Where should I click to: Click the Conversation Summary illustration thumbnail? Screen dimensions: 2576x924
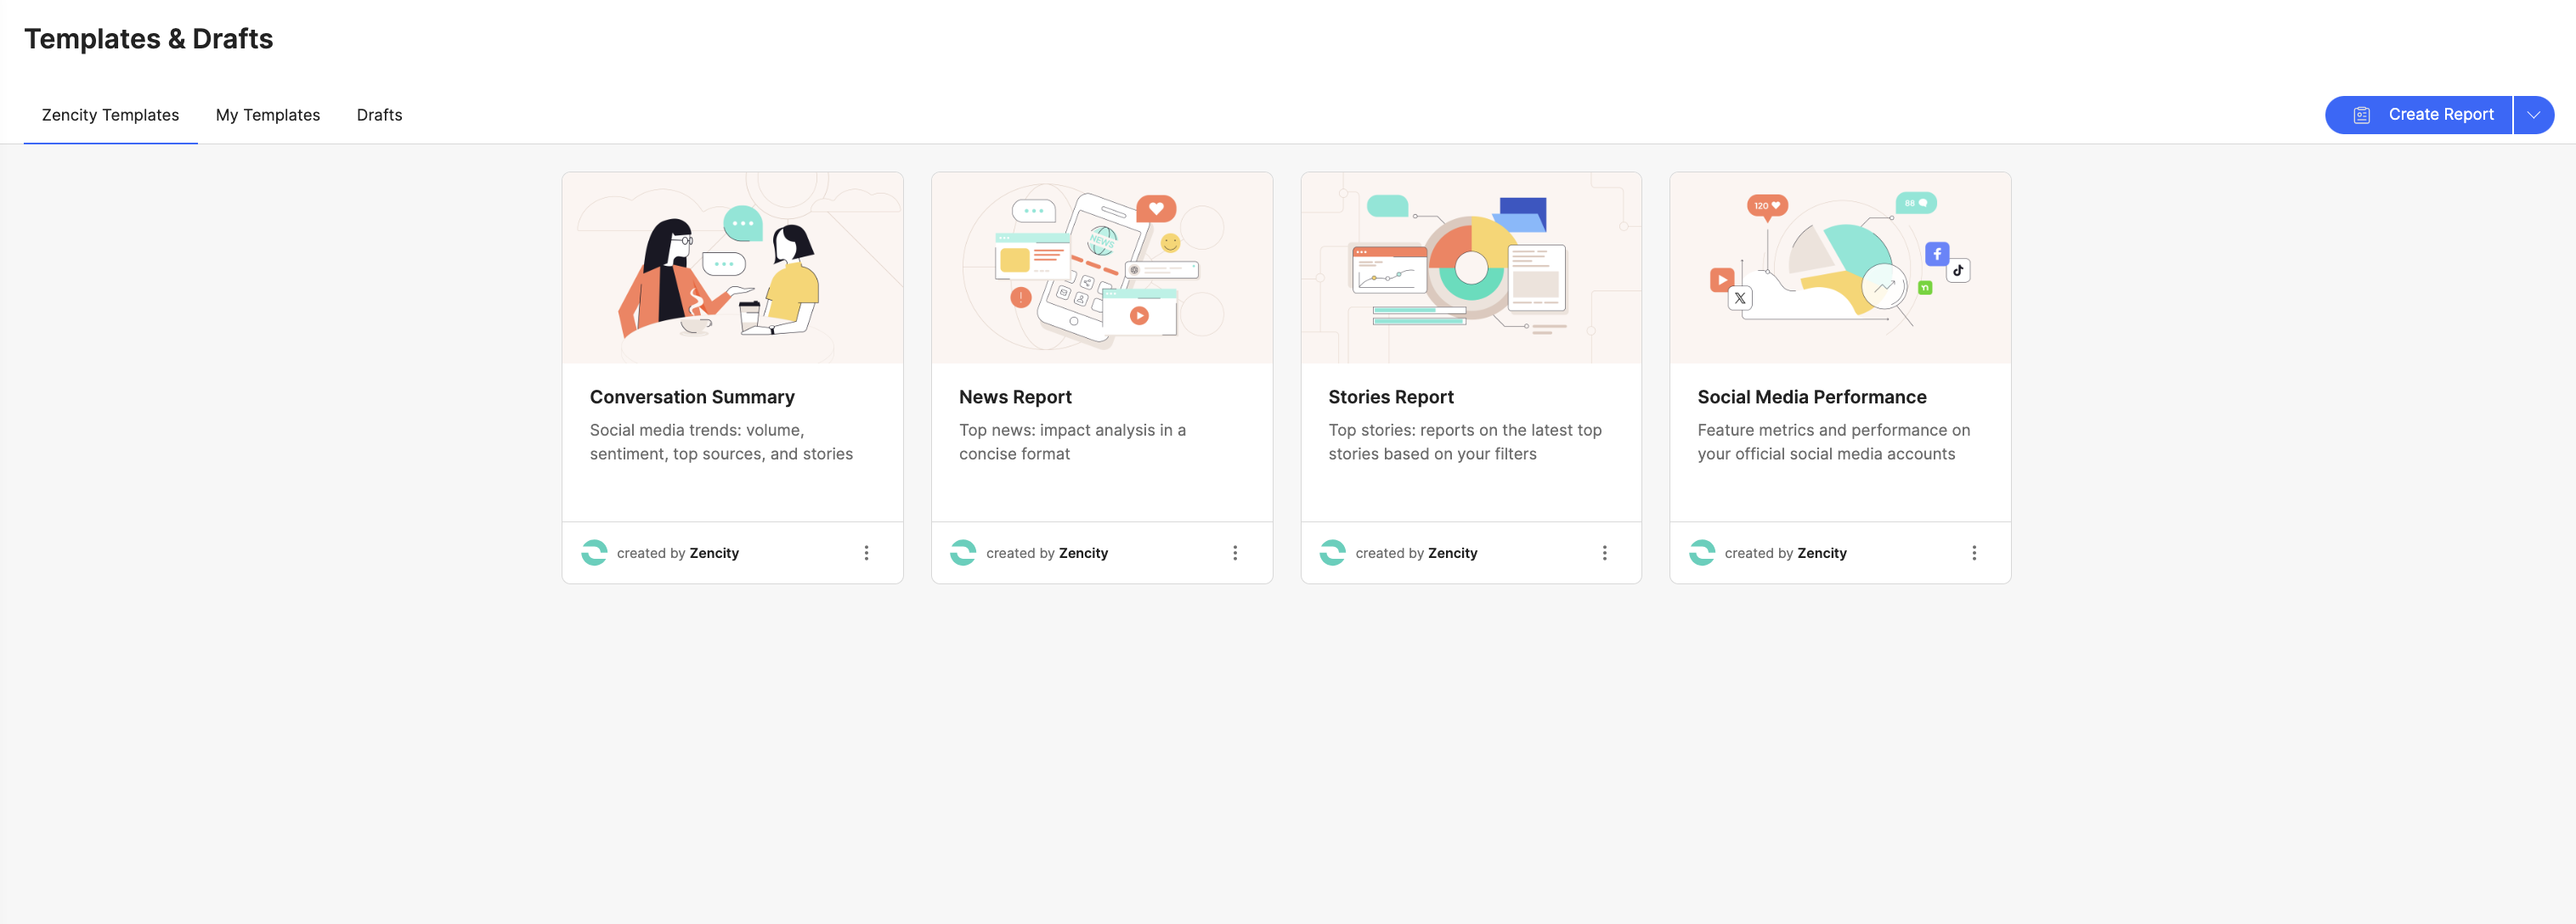tap(732, 268)
